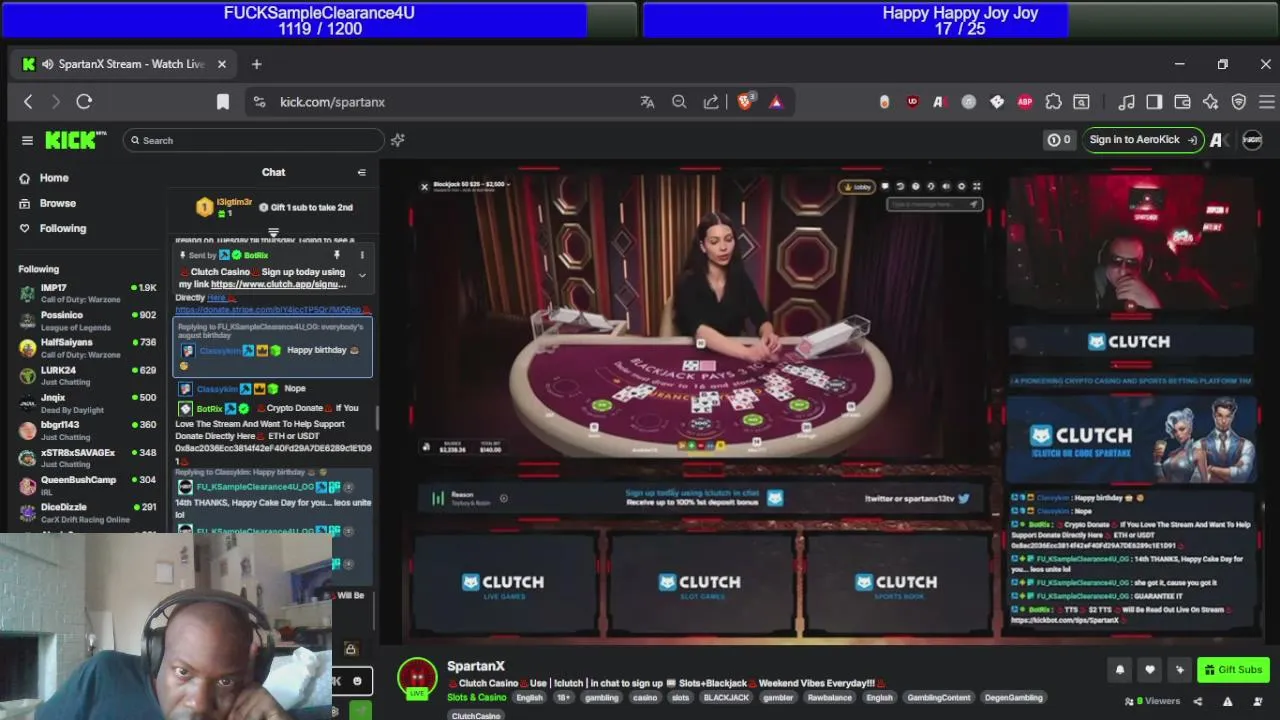Share the stream icon
Image resolution: width=1280 pixels, height=720 pixels.
click(x=1198, y=701)
